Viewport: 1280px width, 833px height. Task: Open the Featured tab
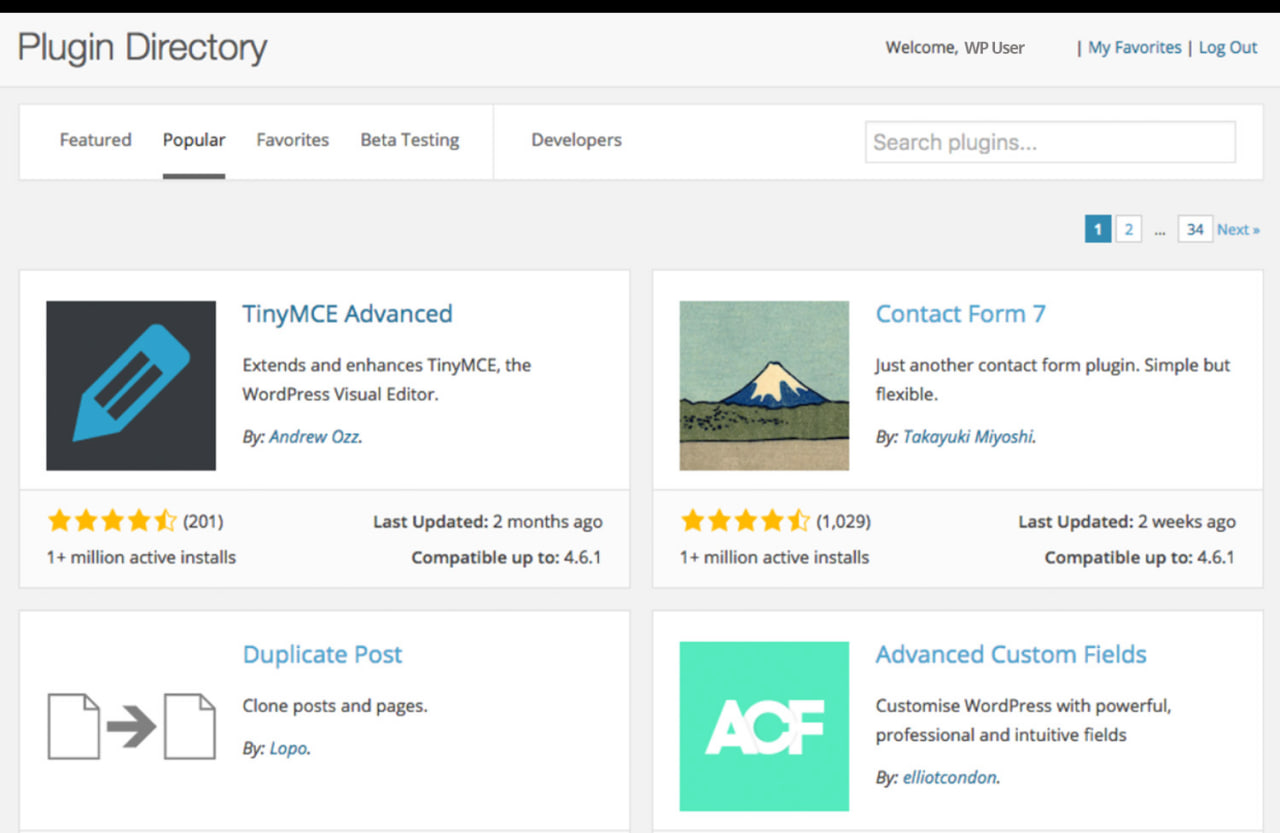pyautogui.click(x=95, y=140)
